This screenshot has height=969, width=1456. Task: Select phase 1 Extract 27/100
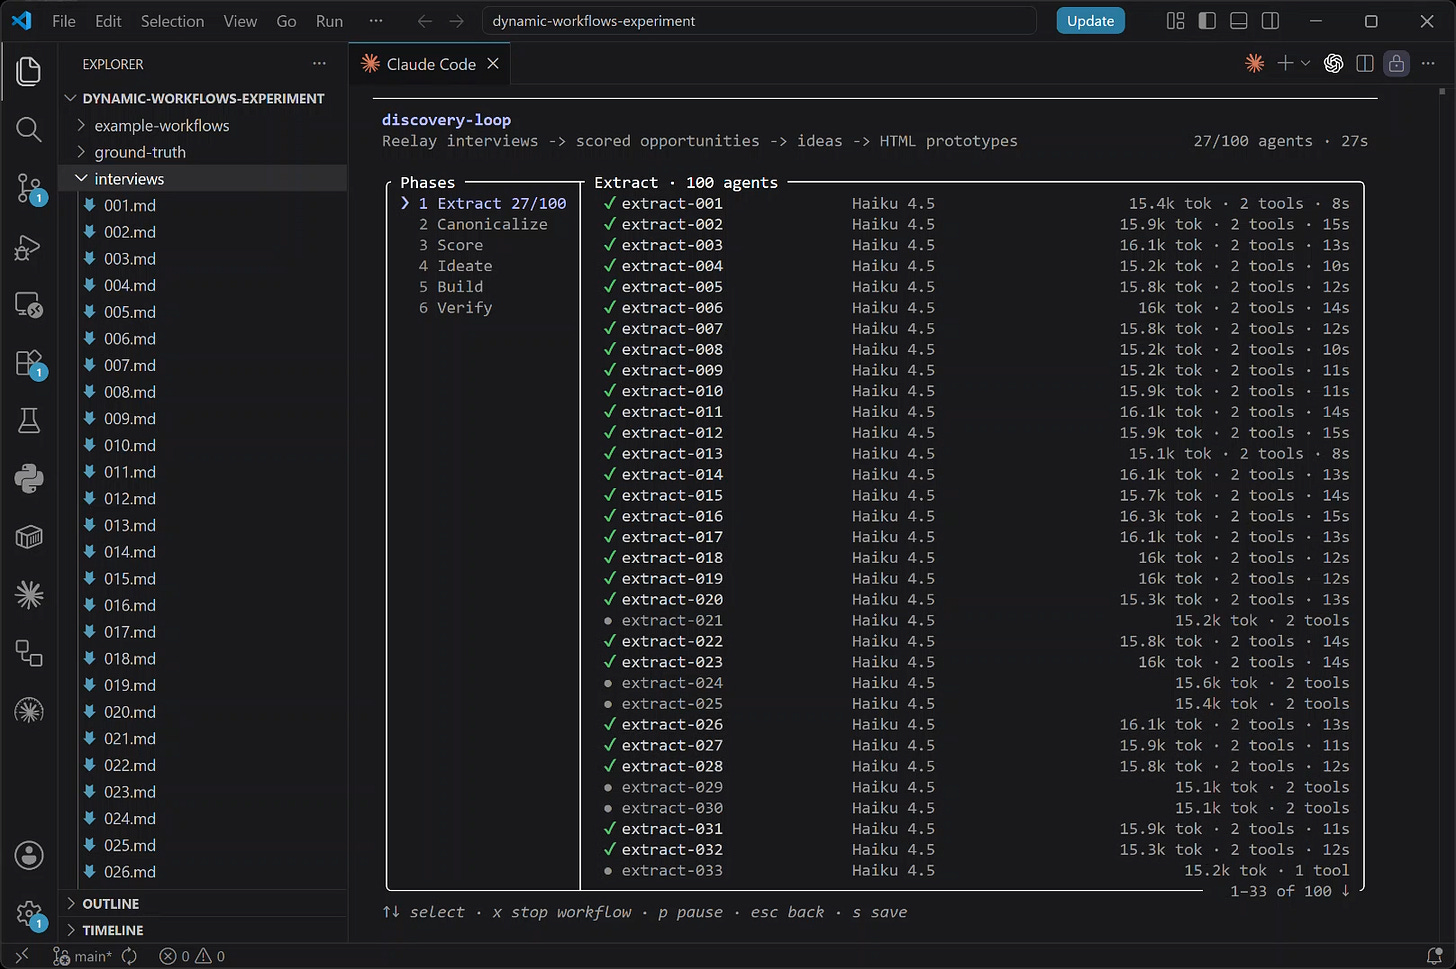pos(492,203)
